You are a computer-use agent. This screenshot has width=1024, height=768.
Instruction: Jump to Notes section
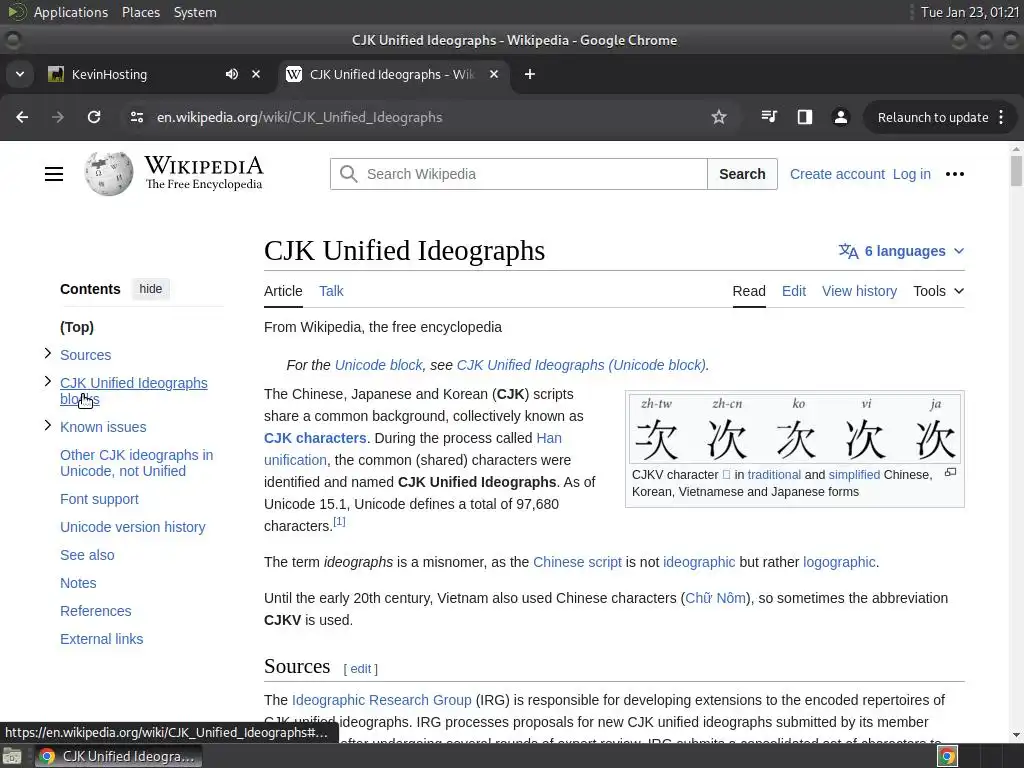(x=78, y=583)
